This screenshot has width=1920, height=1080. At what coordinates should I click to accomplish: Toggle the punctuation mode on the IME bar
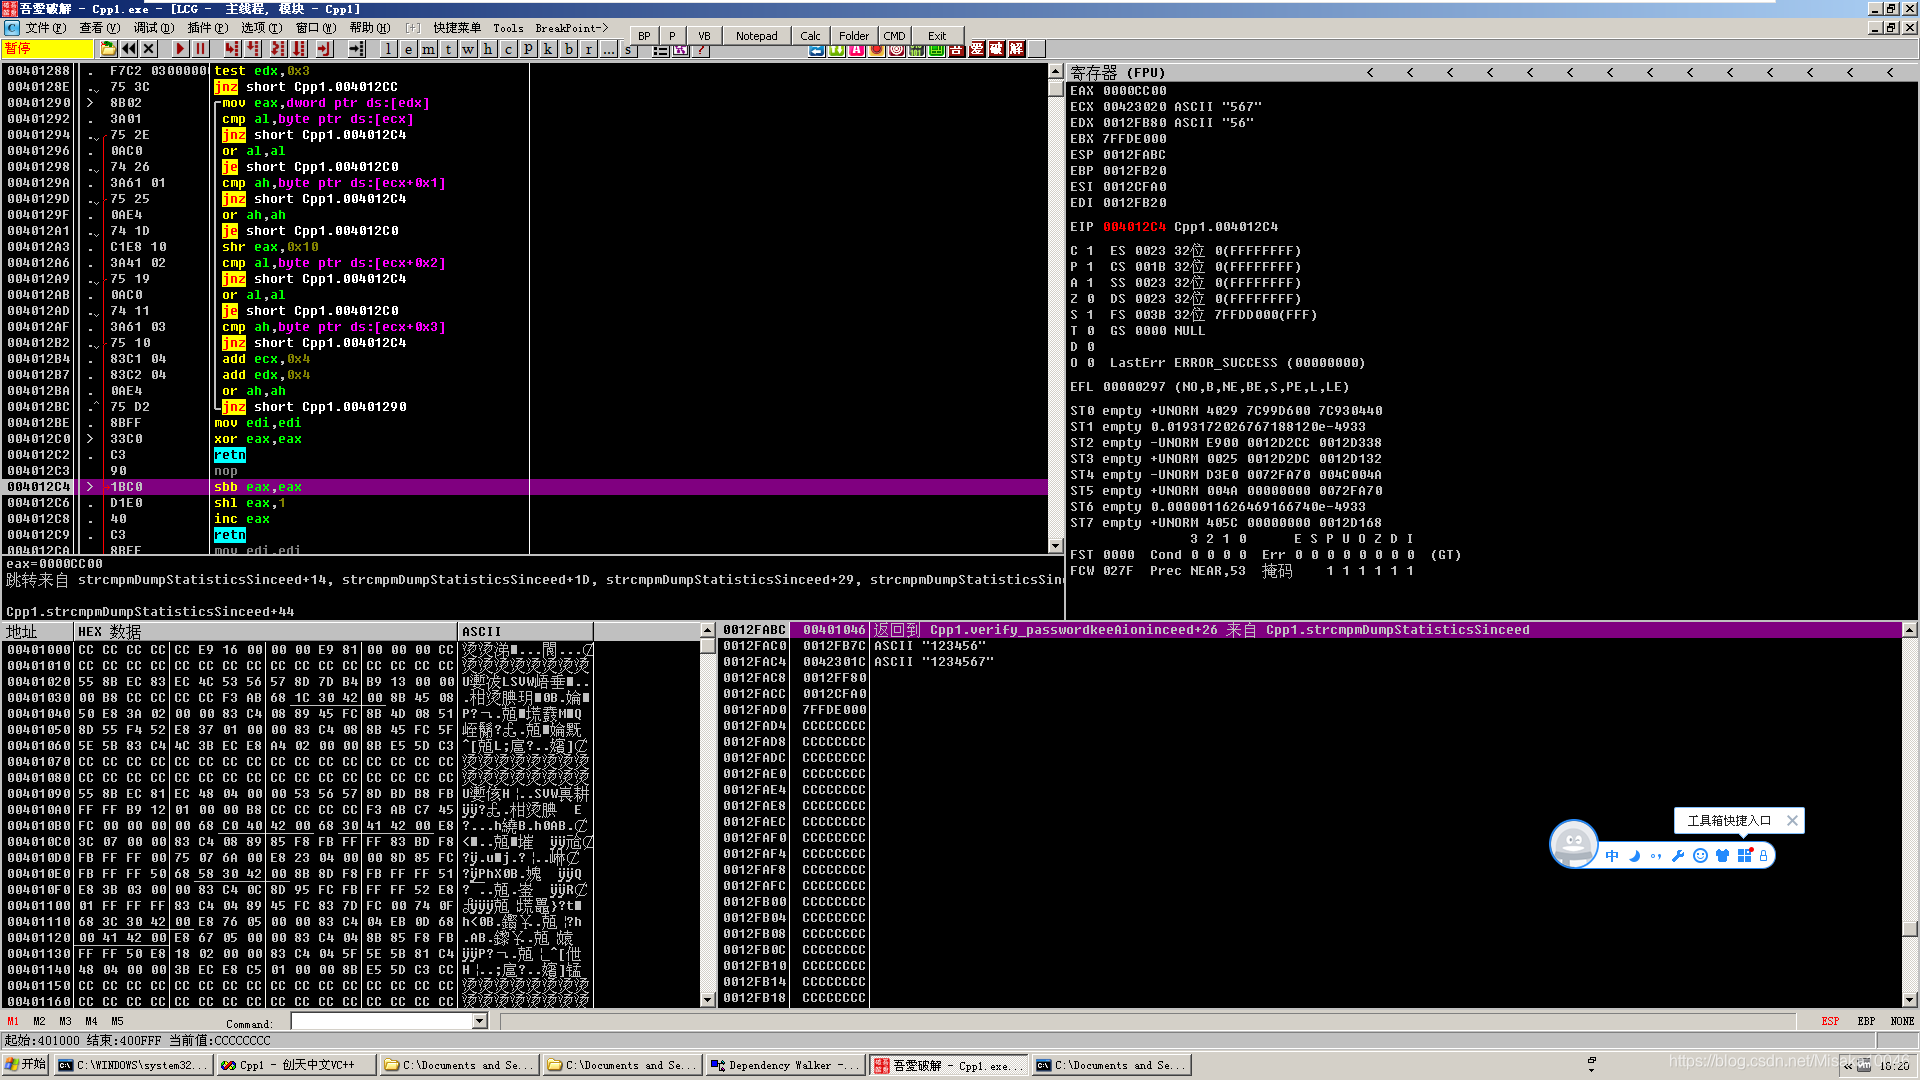tap(1656, 855)
